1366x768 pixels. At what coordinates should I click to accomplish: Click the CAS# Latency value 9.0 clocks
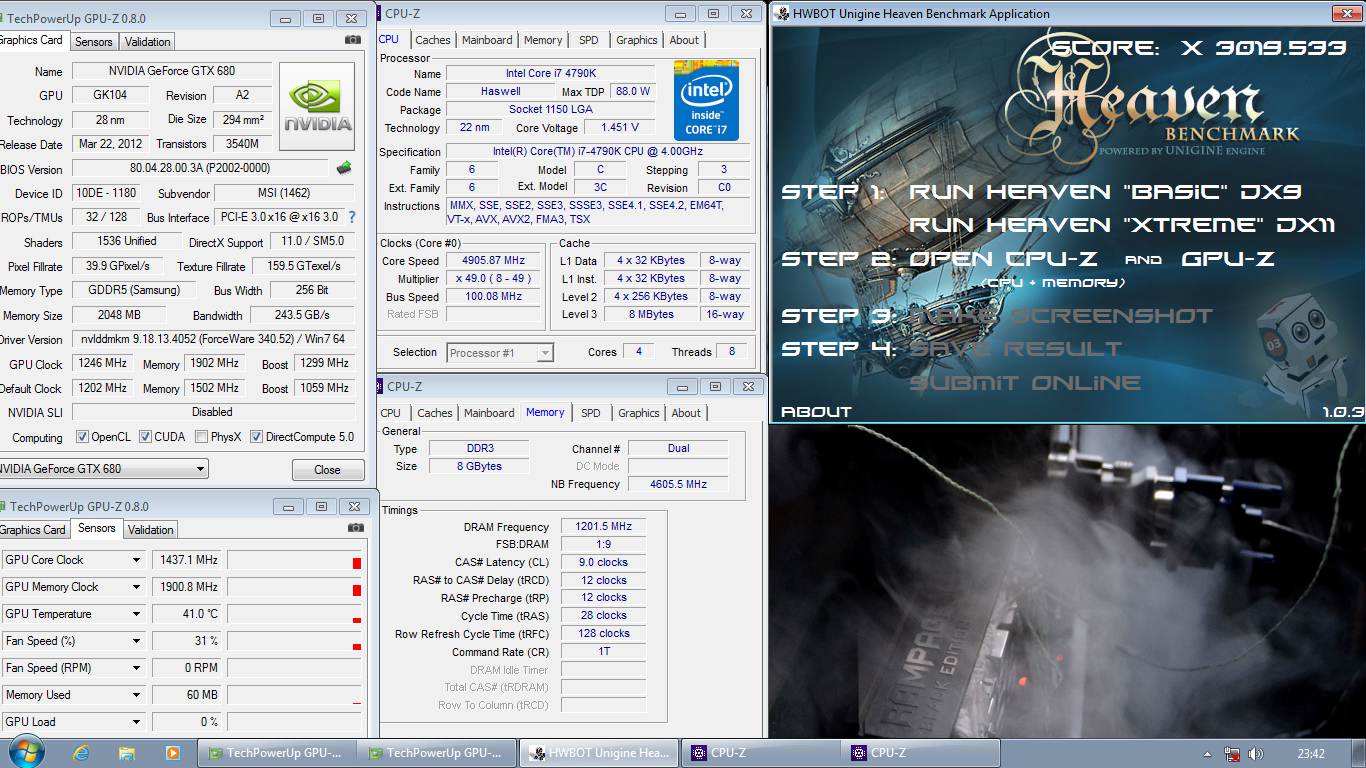(604, 562)
